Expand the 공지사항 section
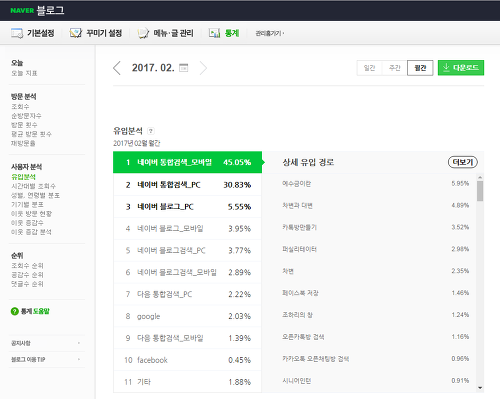The width and height of the screenshot is (500, 399). click(47, 343)
